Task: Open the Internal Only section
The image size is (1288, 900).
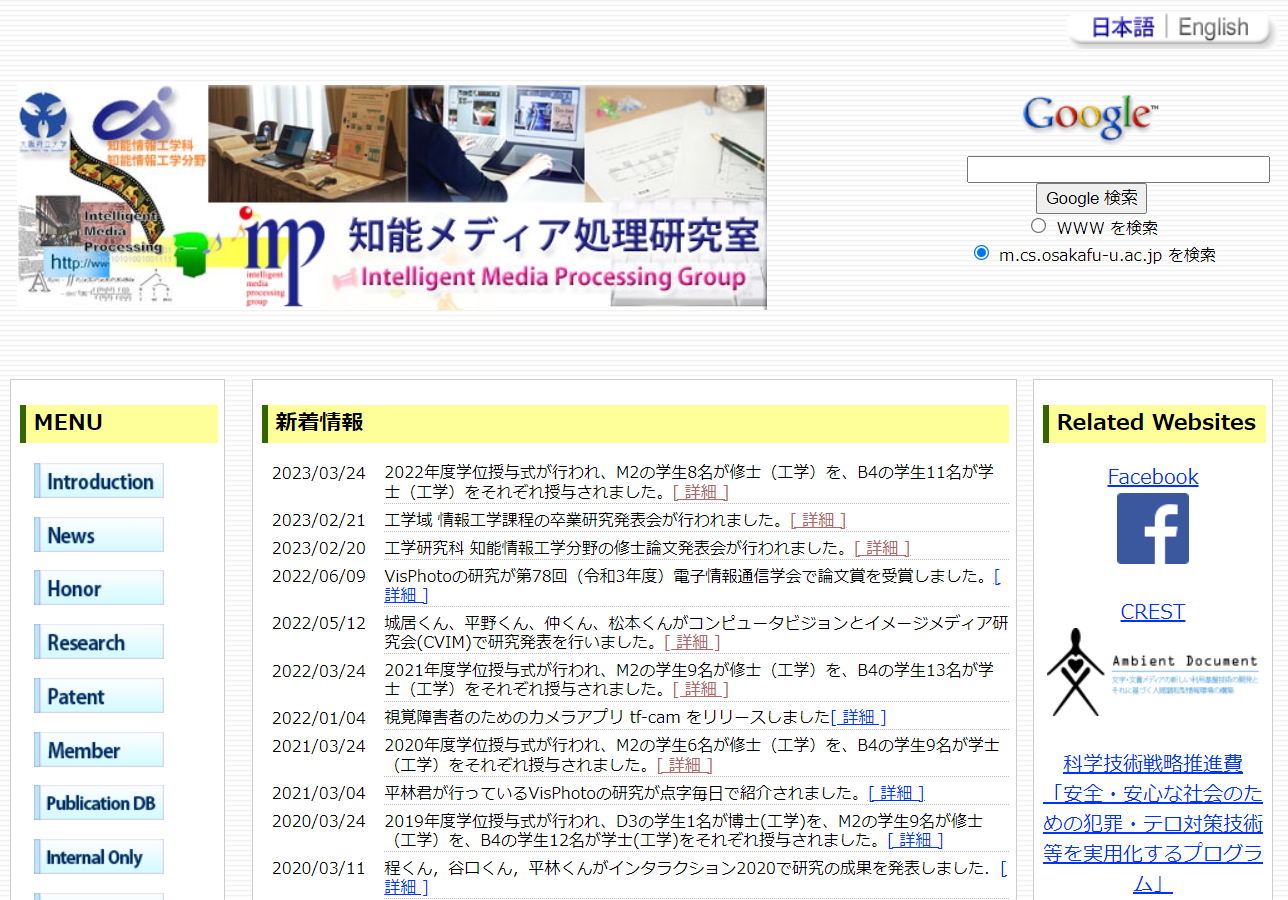Action: coord(99,857)
